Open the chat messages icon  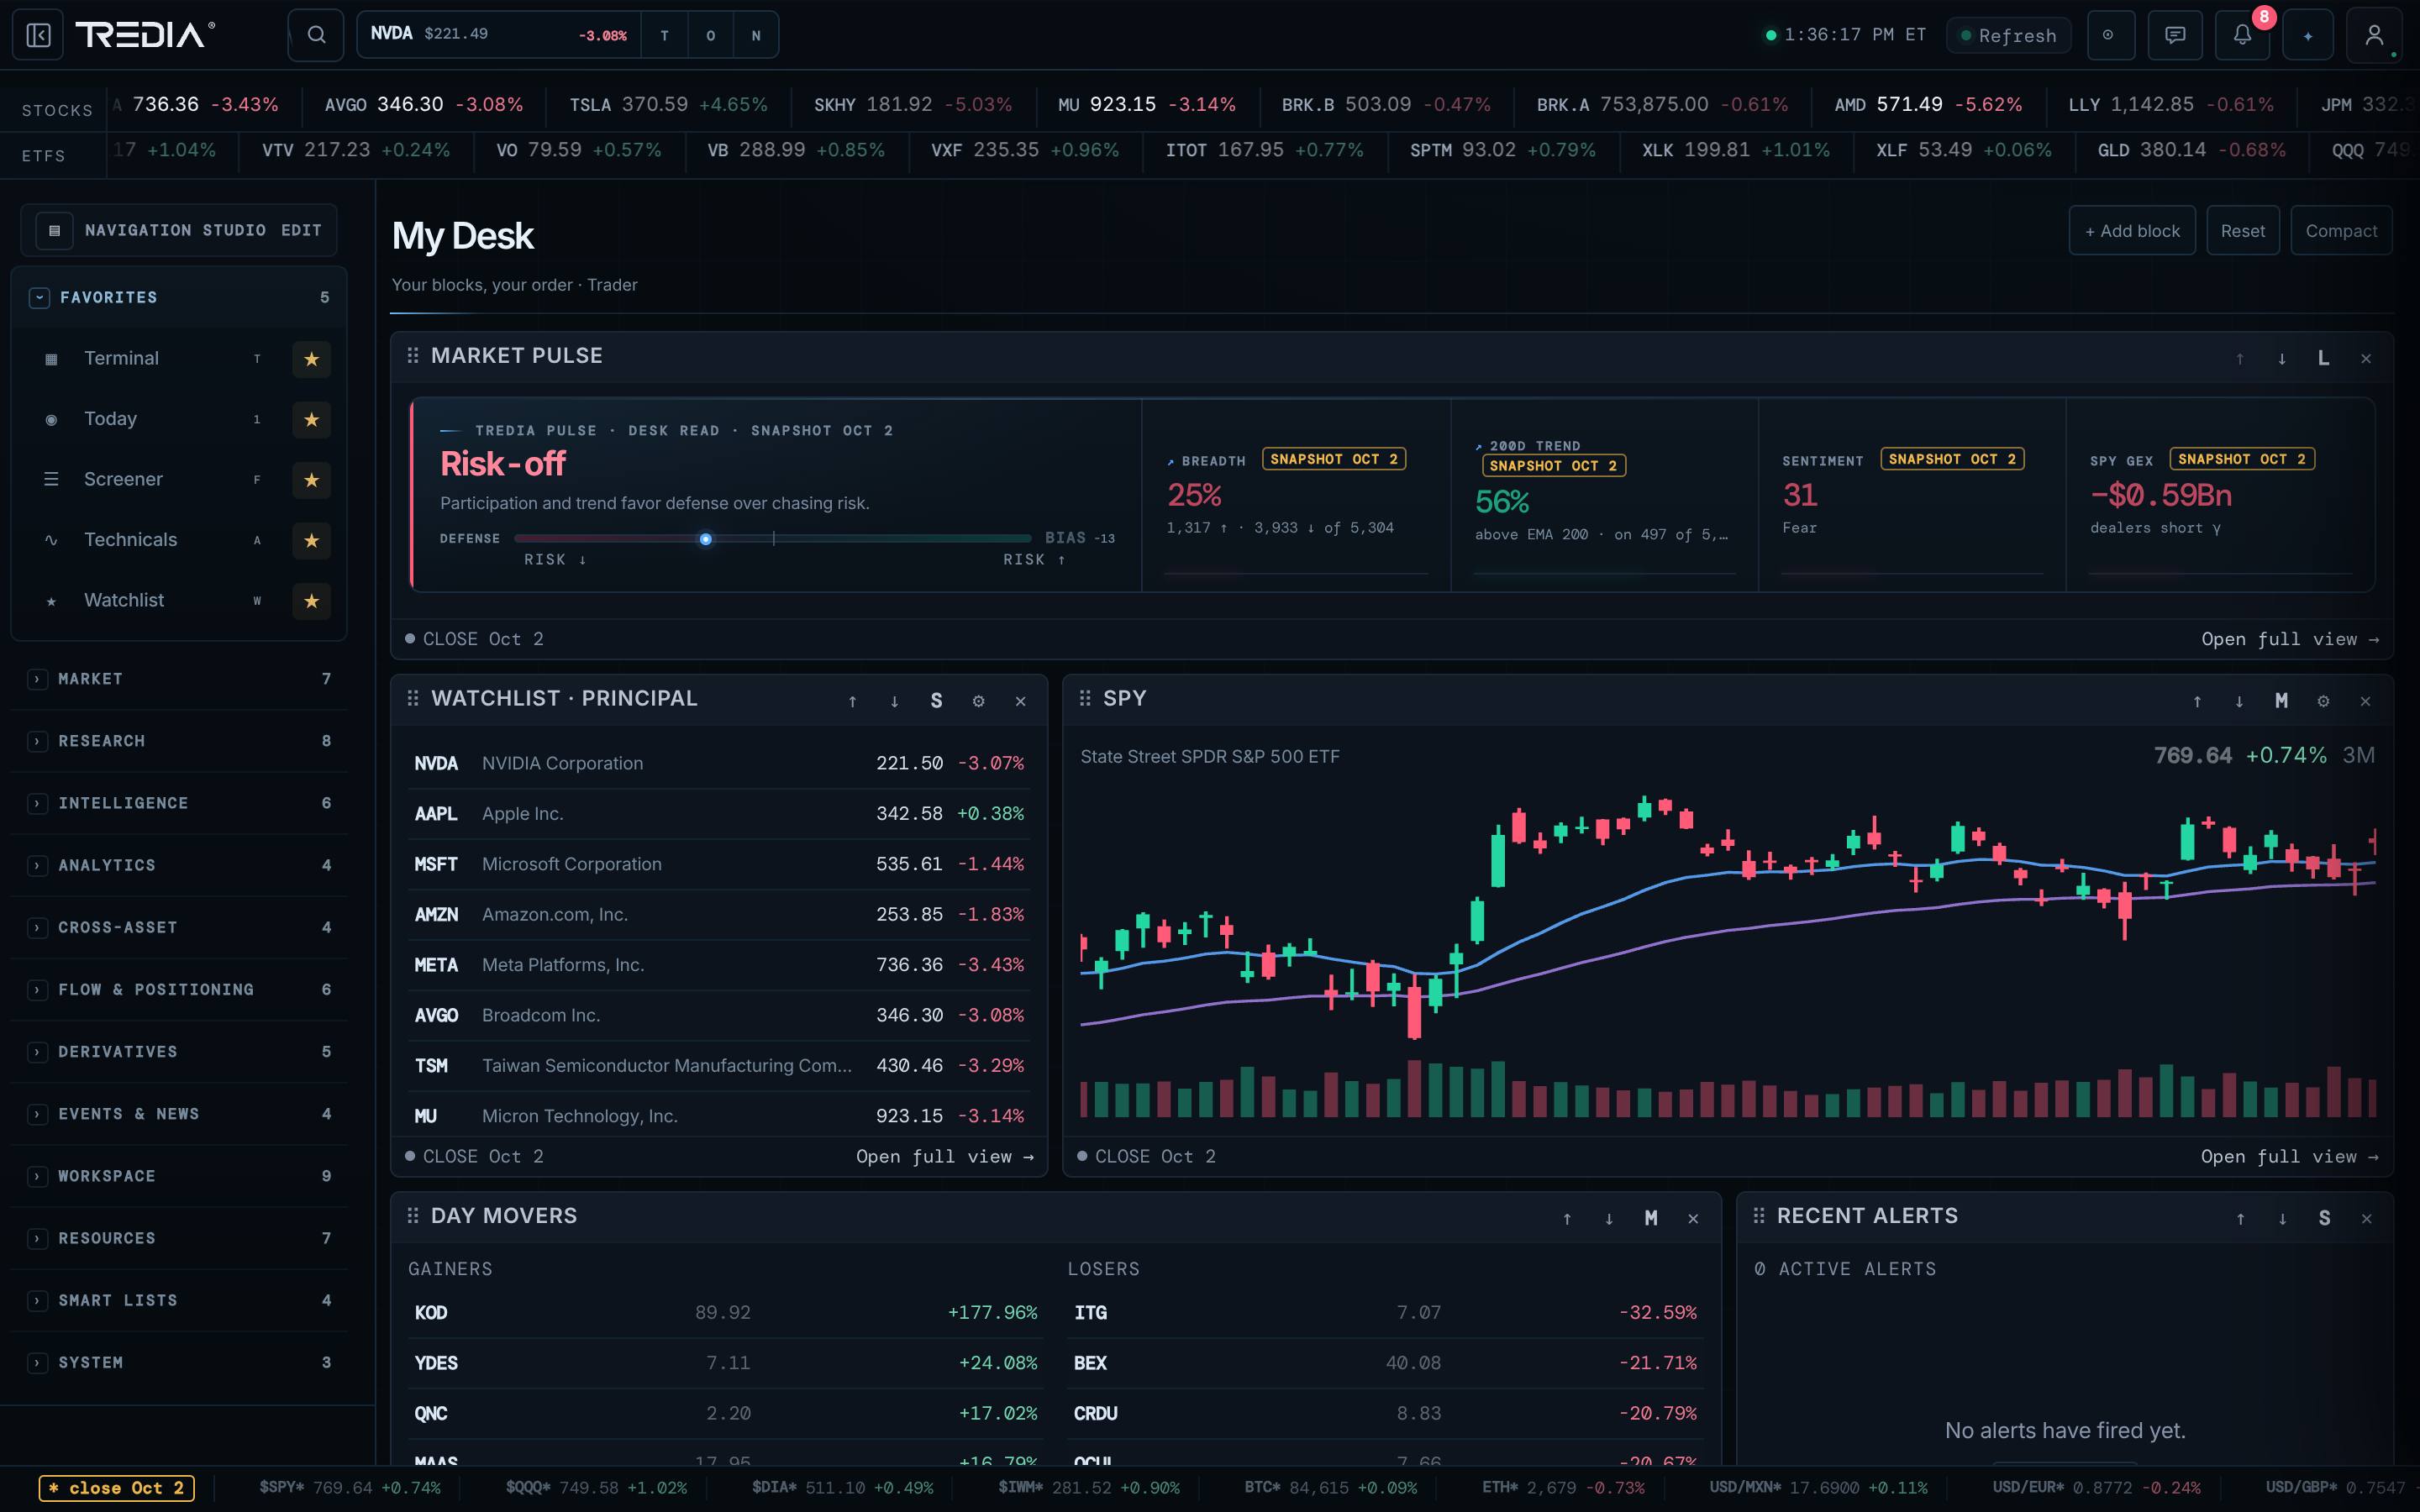click(2175, 35)
